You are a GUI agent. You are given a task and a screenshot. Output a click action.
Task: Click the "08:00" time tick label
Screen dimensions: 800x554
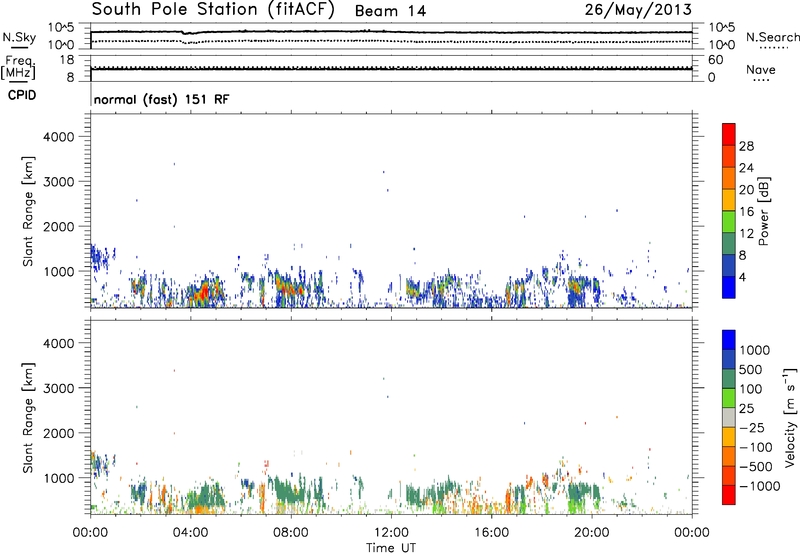(291, 533)
